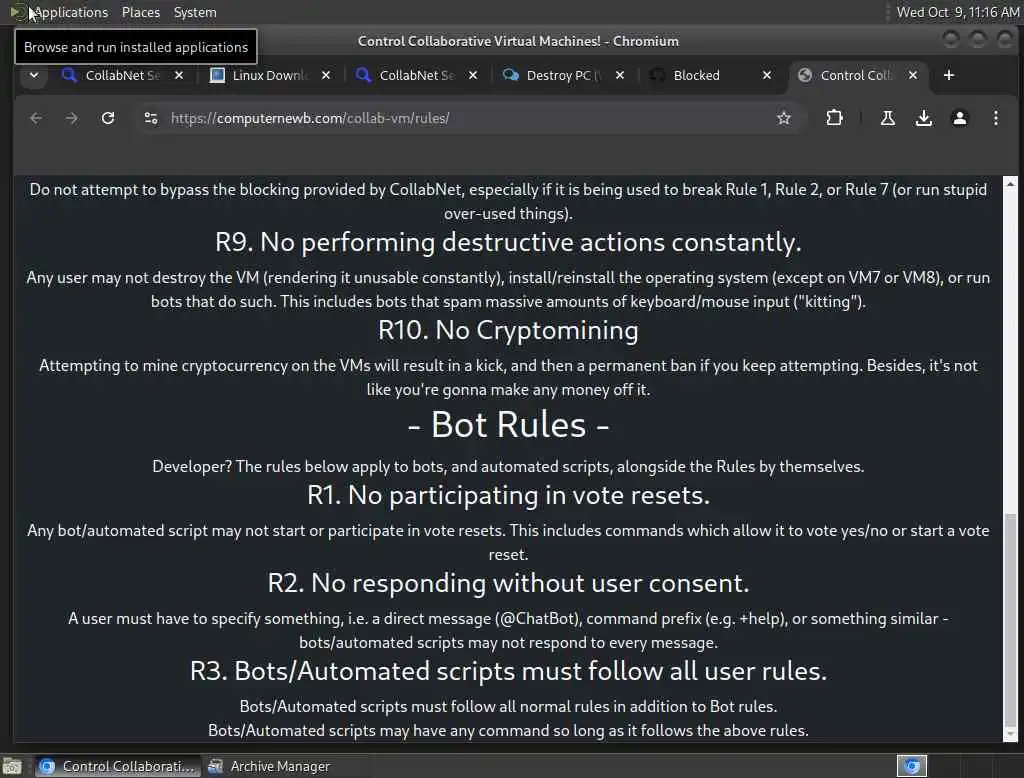Screen dimensions: 1024x778
Task: Reload the current page
Action: [108, 118]
